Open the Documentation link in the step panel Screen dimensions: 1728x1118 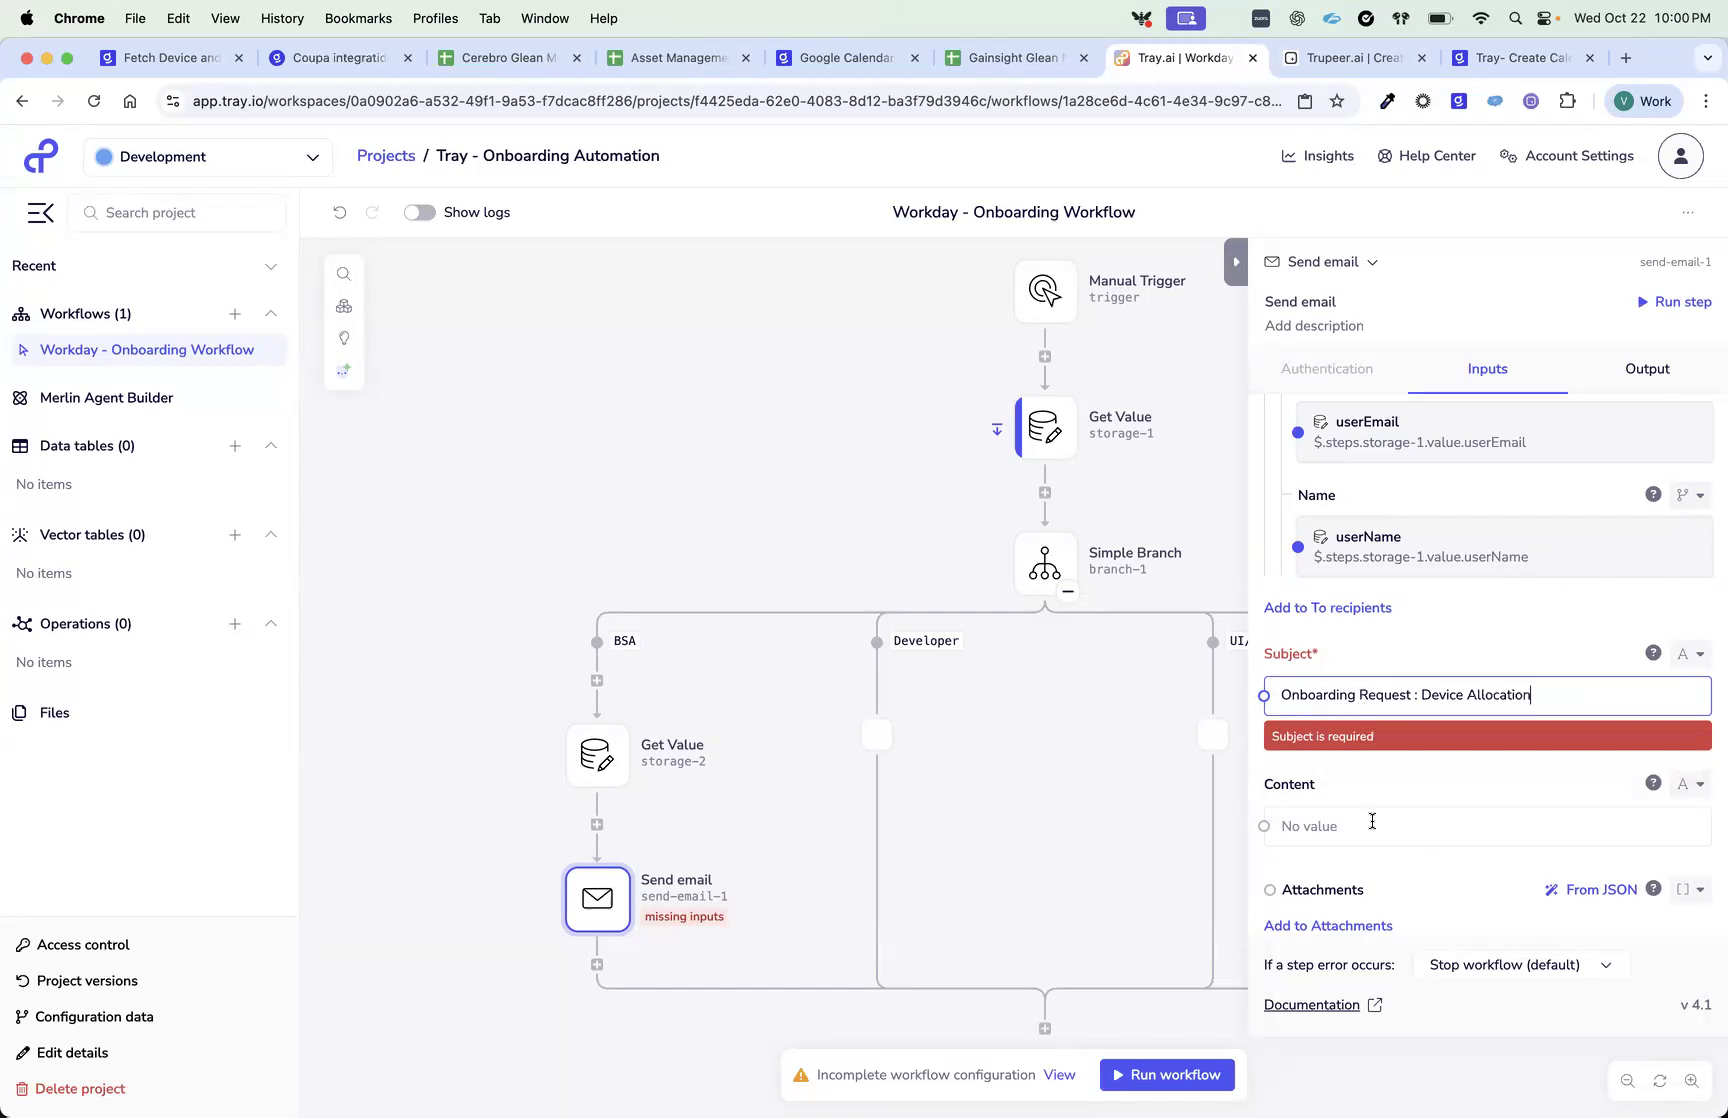tap(1311, 1004)
